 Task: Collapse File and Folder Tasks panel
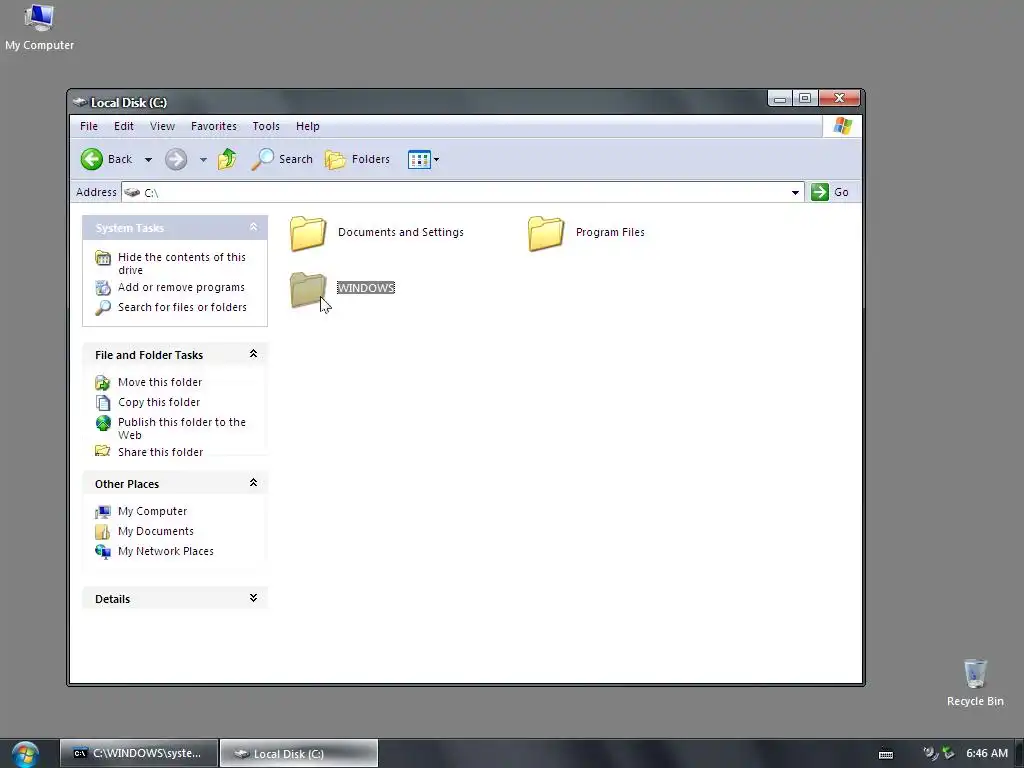click(253, 354)
